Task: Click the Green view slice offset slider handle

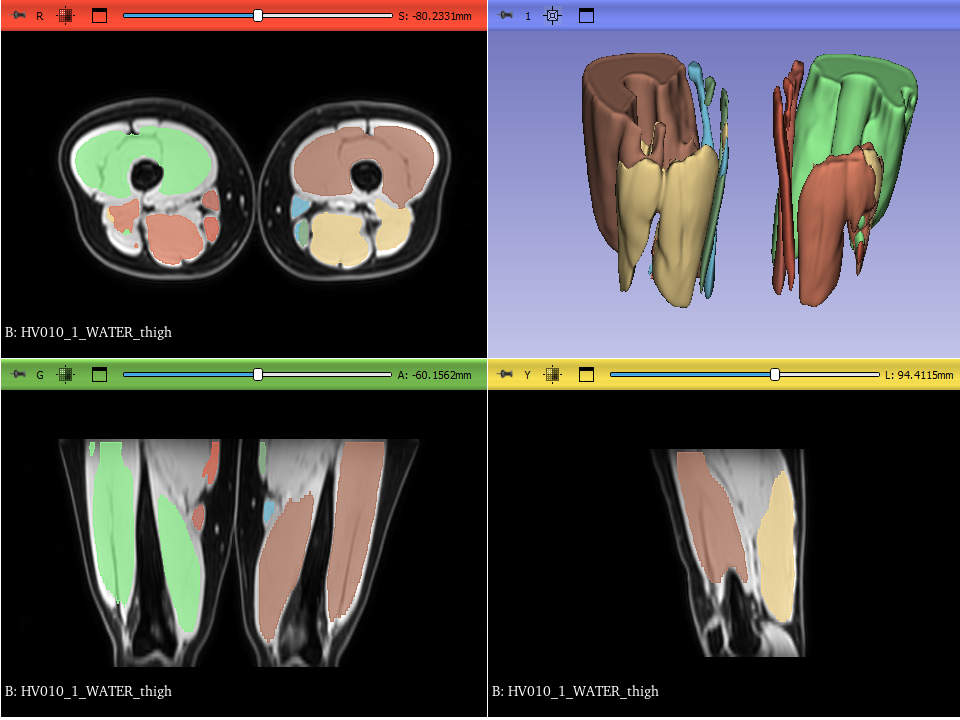Action: click(x=258, y=374)
